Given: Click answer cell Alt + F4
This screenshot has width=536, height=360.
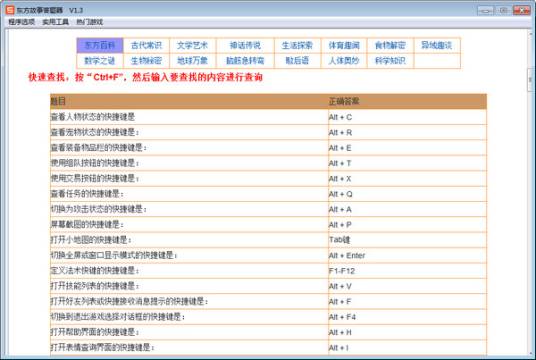Looking at the screenshot, I should [x=407, y=317].
